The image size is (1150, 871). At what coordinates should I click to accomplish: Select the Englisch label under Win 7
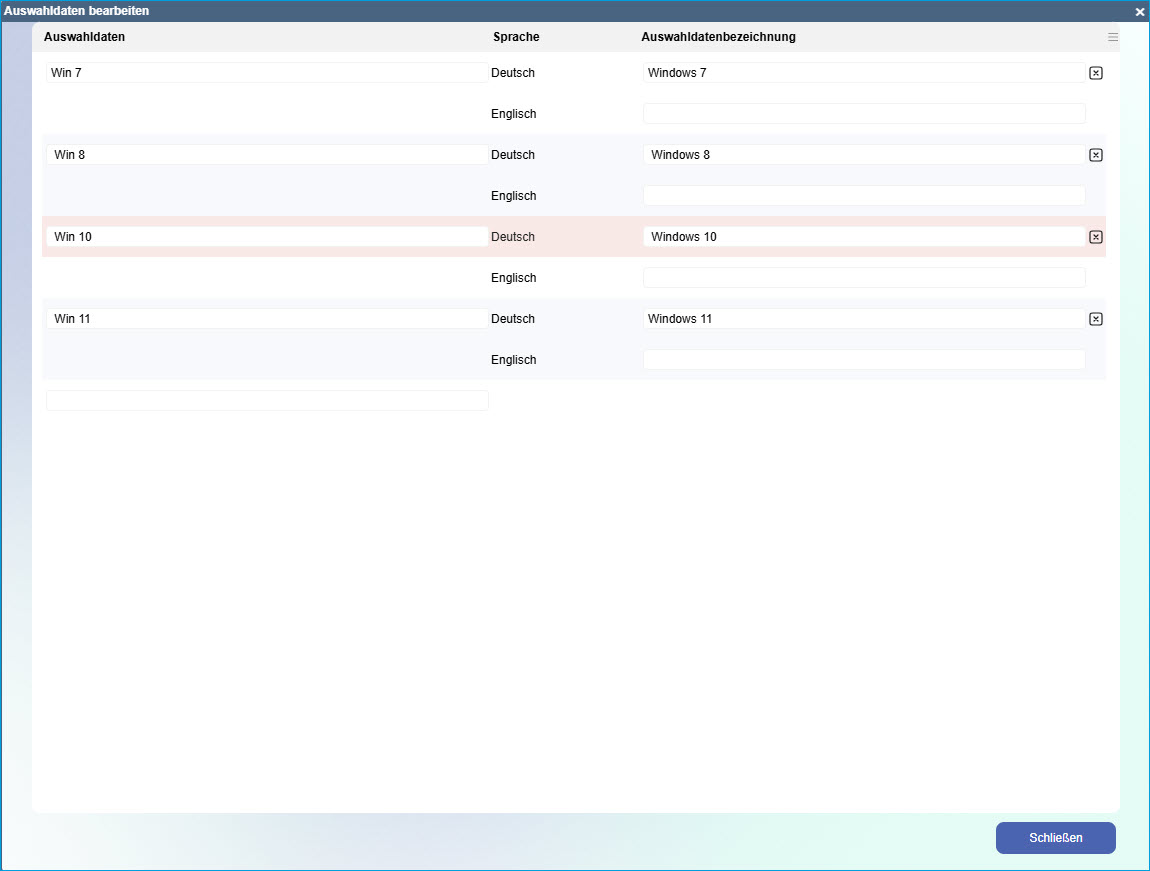[513, 114]
